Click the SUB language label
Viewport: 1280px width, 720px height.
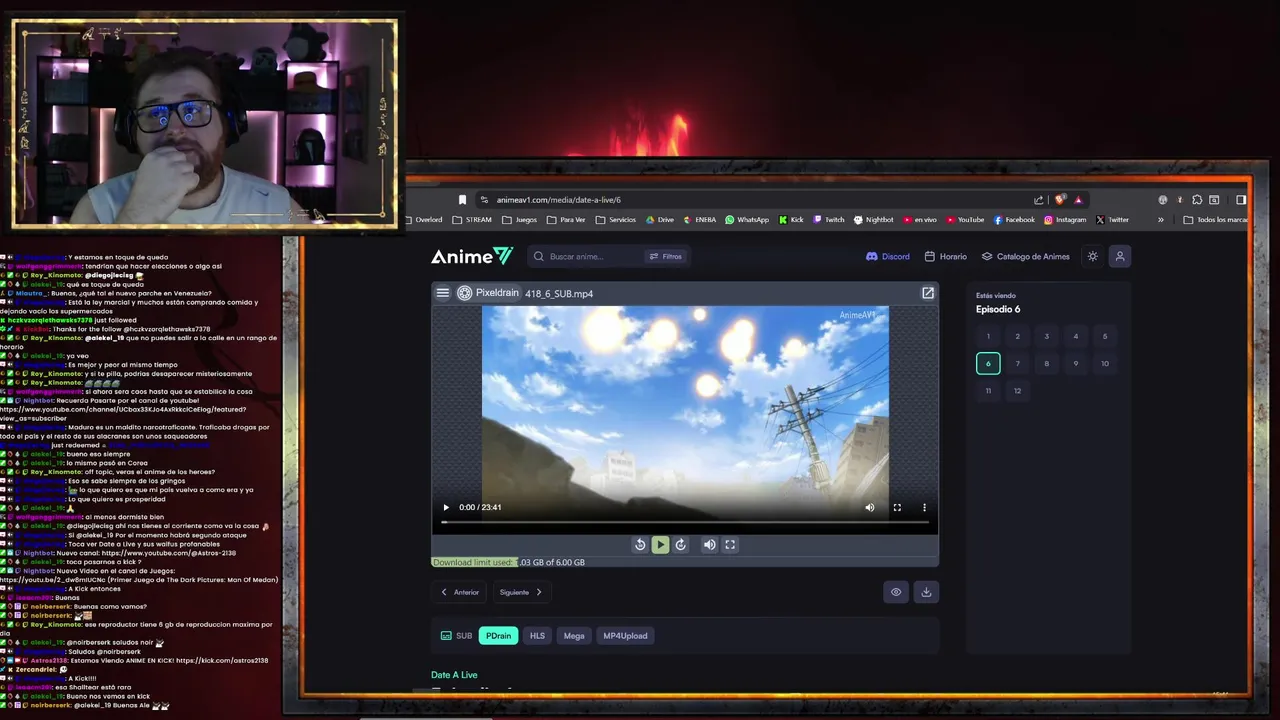pos(464,636)
